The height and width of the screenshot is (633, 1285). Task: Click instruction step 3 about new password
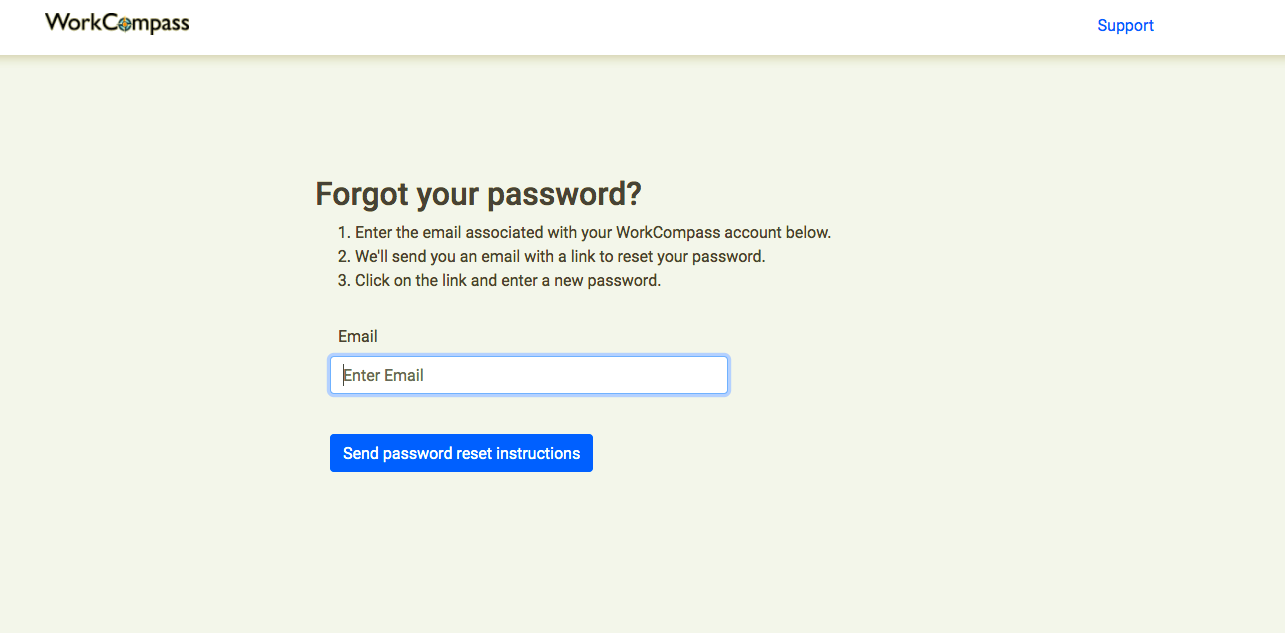tap(507, 281)
